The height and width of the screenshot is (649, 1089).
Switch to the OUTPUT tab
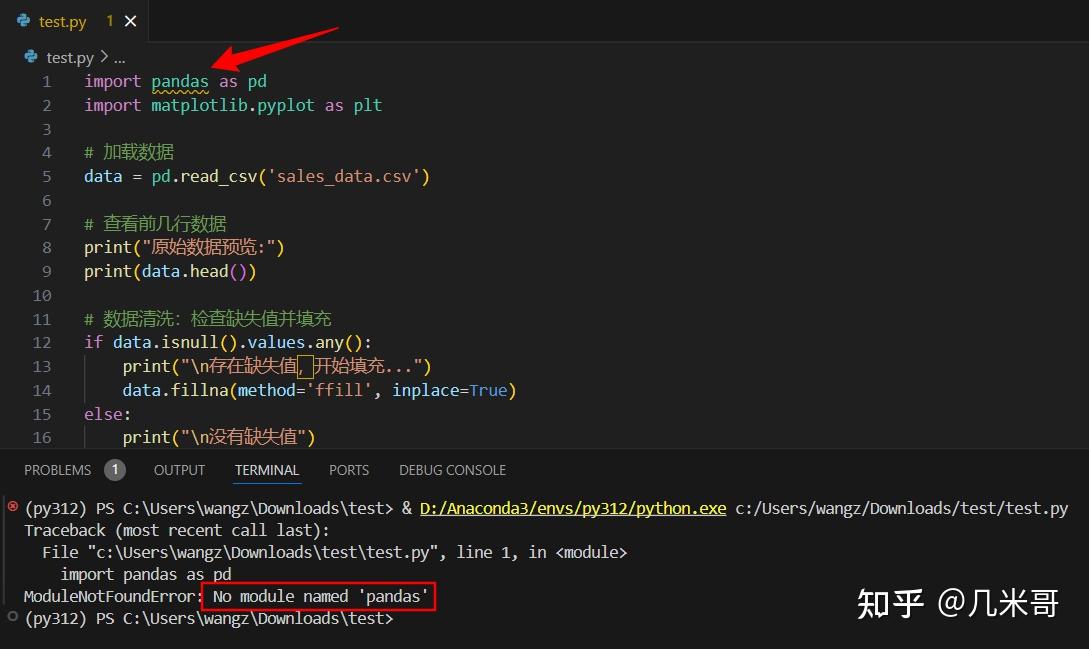(179, 470)
